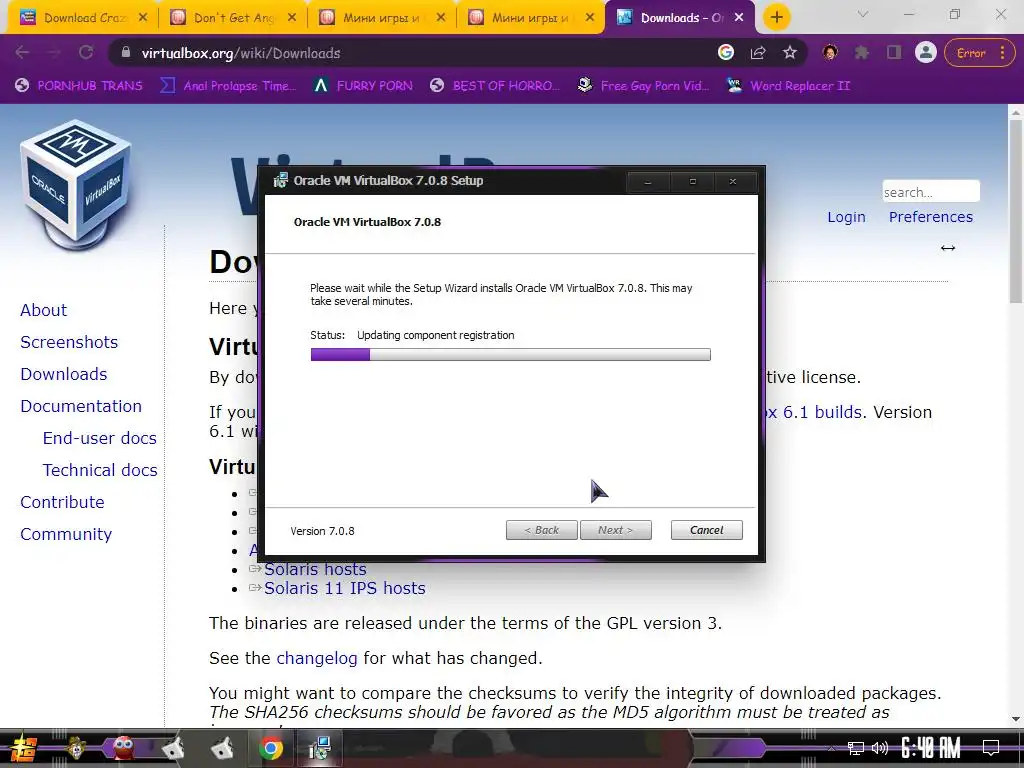Open the Solaris 11 IPS hosts link
The image size is (1024, 768).
click(x=344, y=588)
